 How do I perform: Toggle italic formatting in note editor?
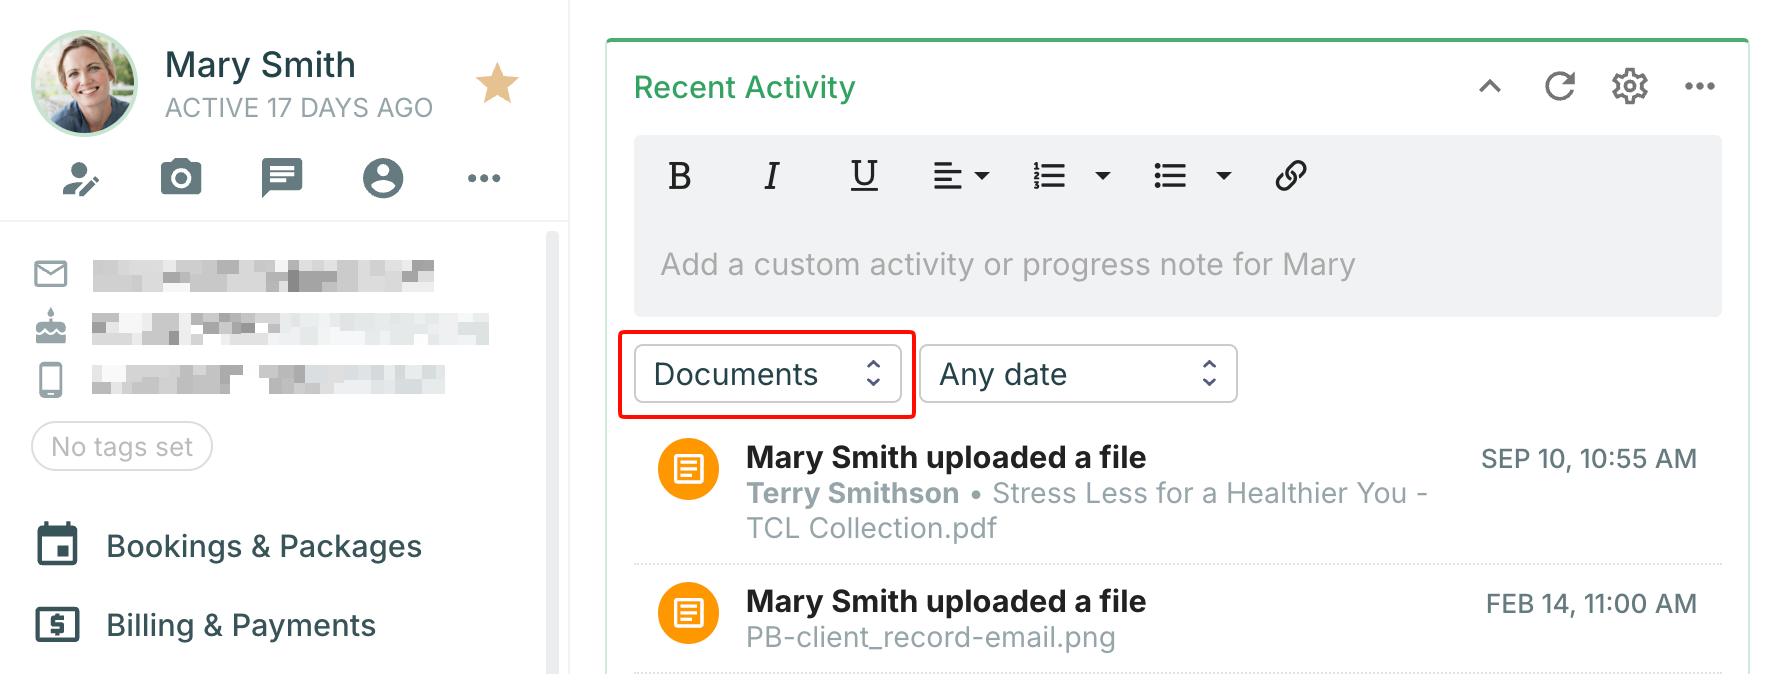point(771,177)
